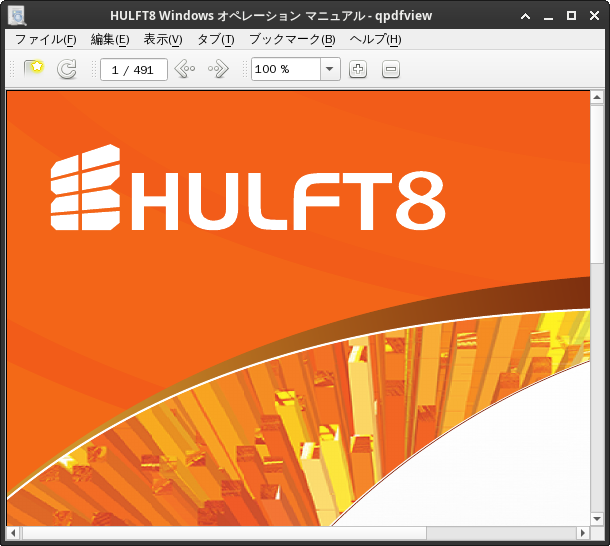The height and width of the screenshot is (546, 610).
Task: Open the 表示(V) menu
Action: pos(163,39)
